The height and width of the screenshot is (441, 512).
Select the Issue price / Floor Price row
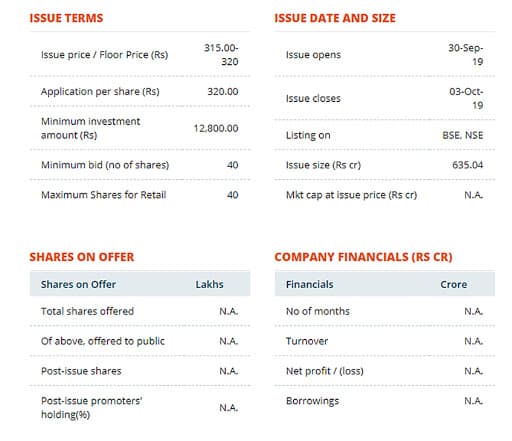tap(140, 55)
